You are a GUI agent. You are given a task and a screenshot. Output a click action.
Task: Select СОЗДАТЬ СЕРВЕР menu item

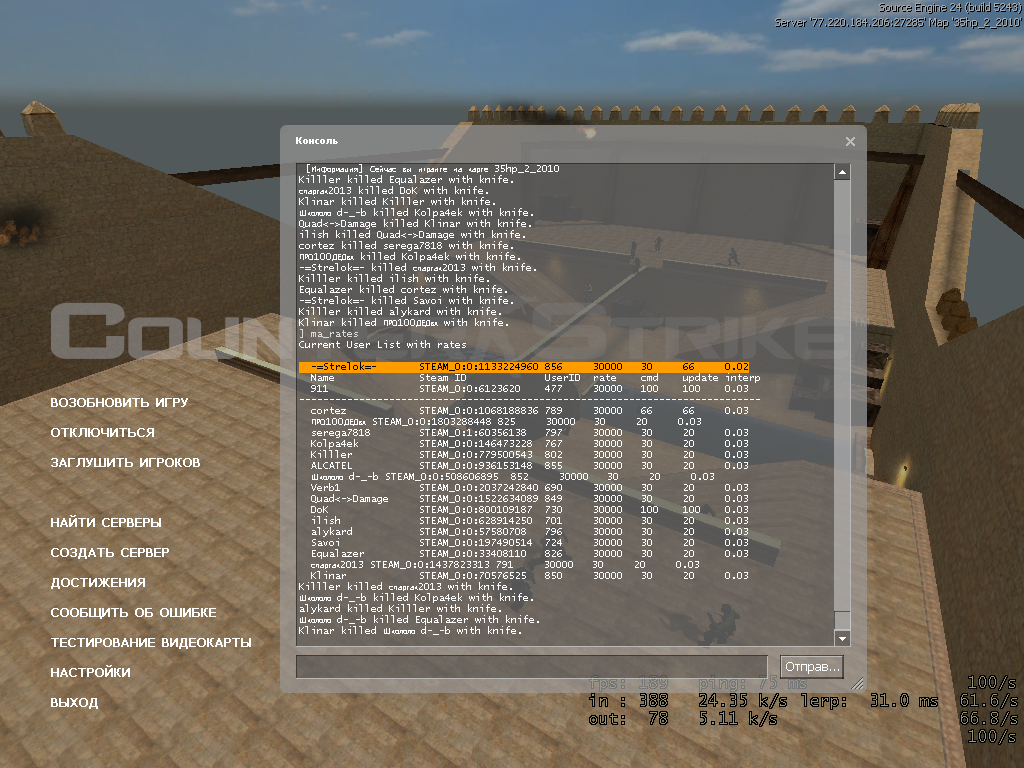coord(110,552)
